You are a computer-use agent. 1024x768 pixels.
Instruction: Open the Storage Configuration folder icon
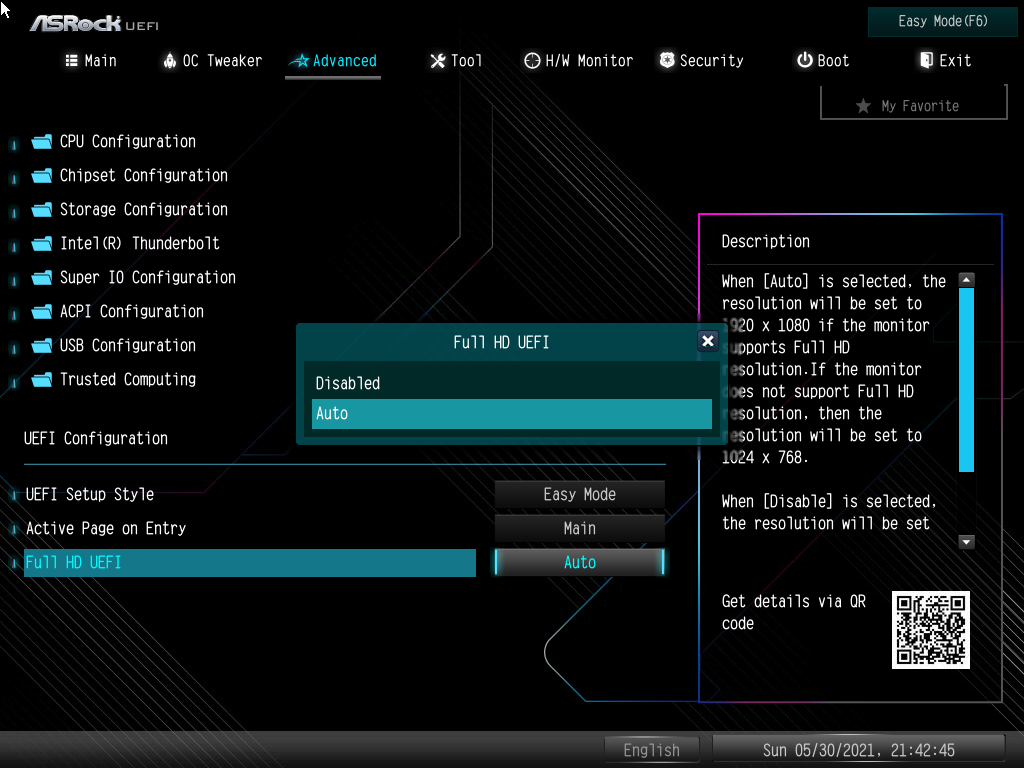click(x=41, y=210)
